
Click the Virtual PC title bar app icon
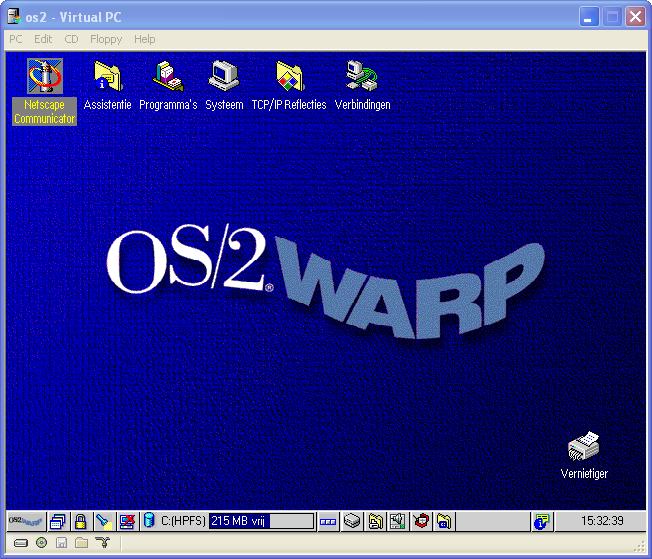14,16
